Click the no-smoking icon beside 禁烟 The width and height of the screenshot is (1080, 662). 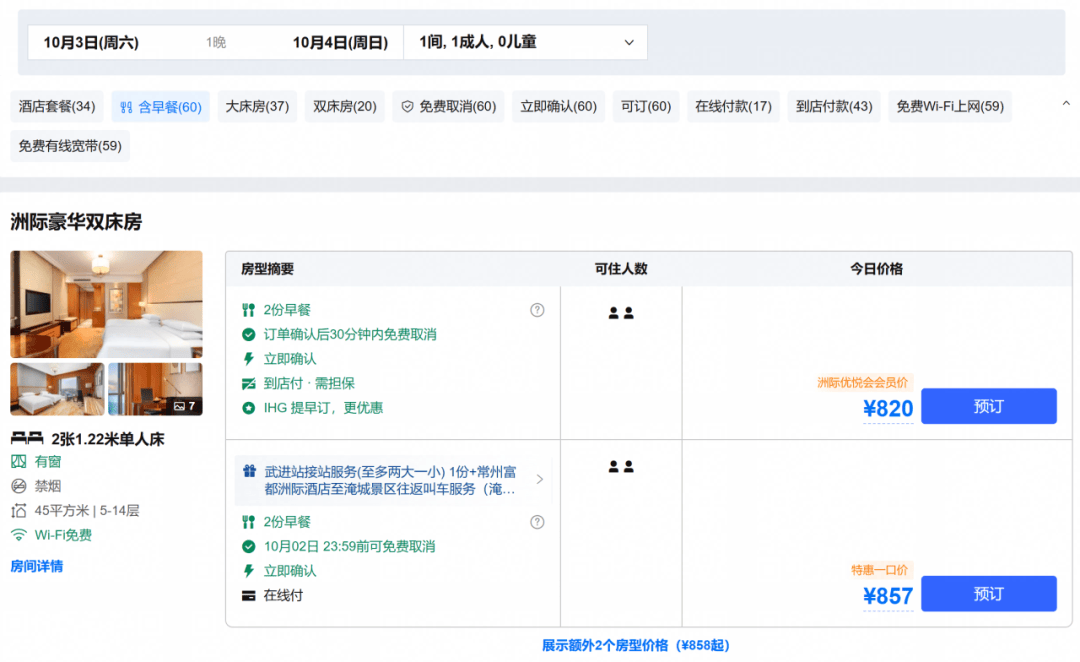(19, 486)
